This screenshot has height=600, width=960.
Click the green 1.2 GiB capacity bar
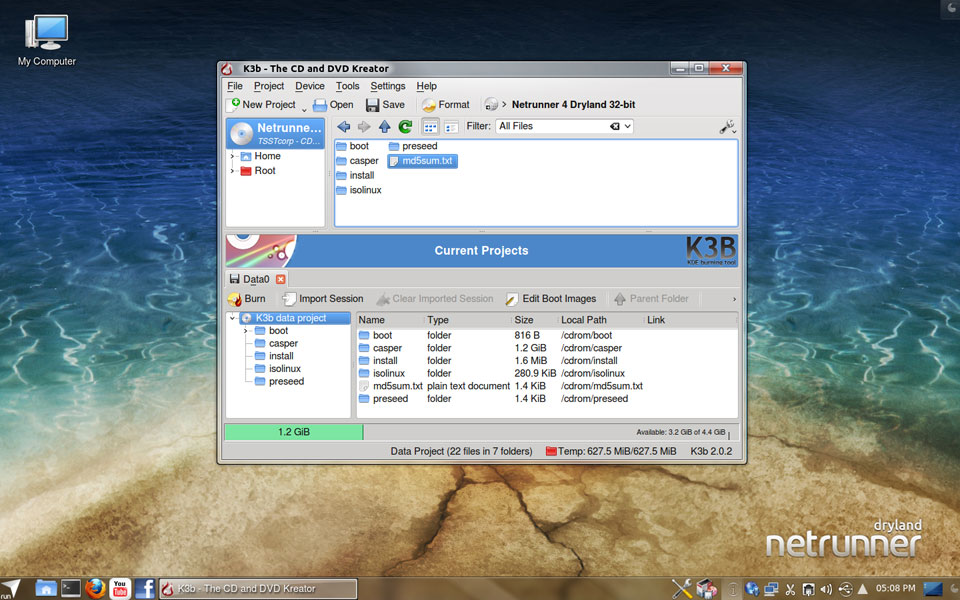[294, 433]
